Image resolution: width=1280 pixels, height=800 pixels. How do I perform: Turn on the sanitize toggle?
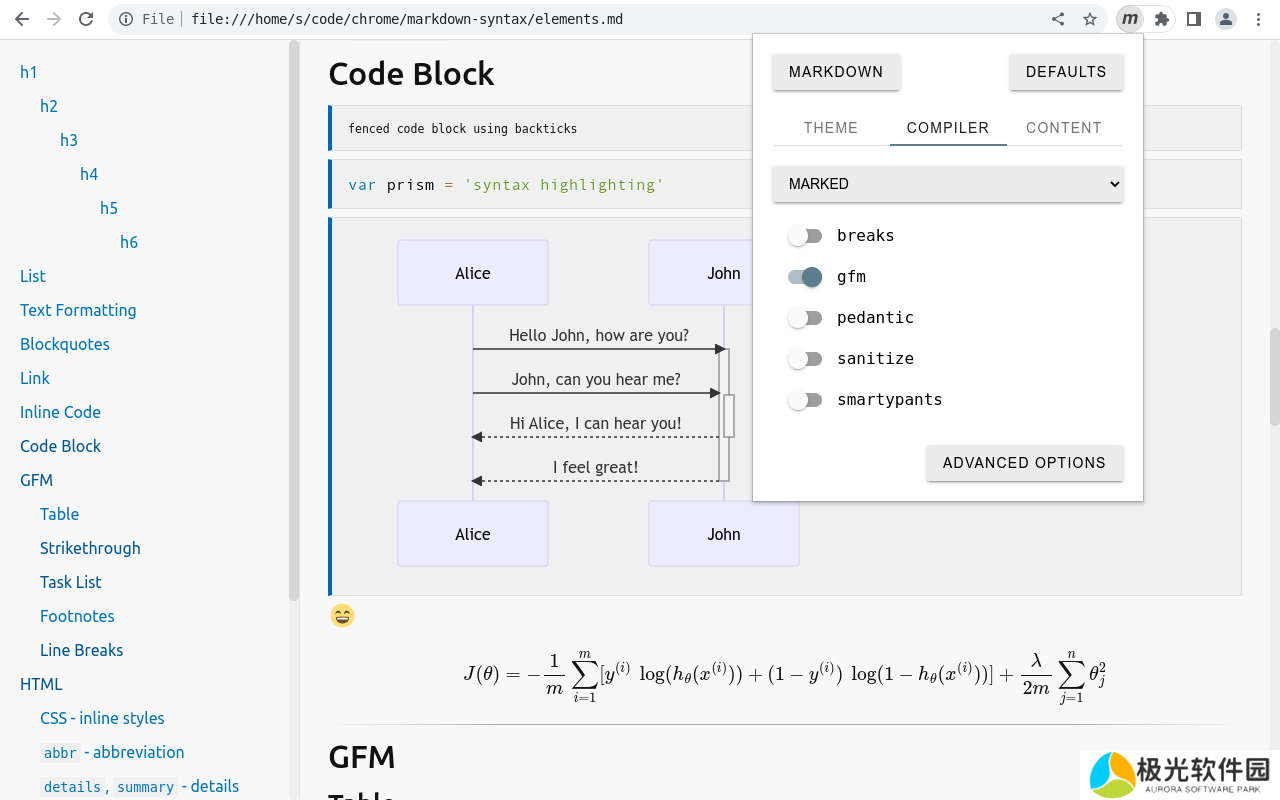(x=805, y=359)
